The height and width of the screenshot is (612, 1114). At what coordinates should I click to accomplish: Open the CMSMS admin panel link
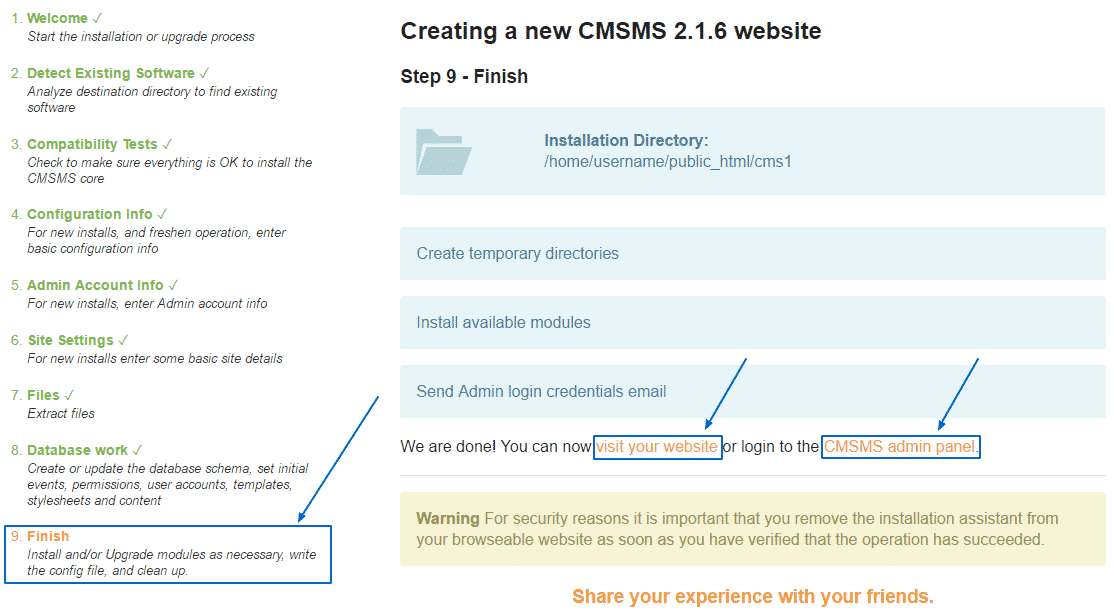[900, 447]
